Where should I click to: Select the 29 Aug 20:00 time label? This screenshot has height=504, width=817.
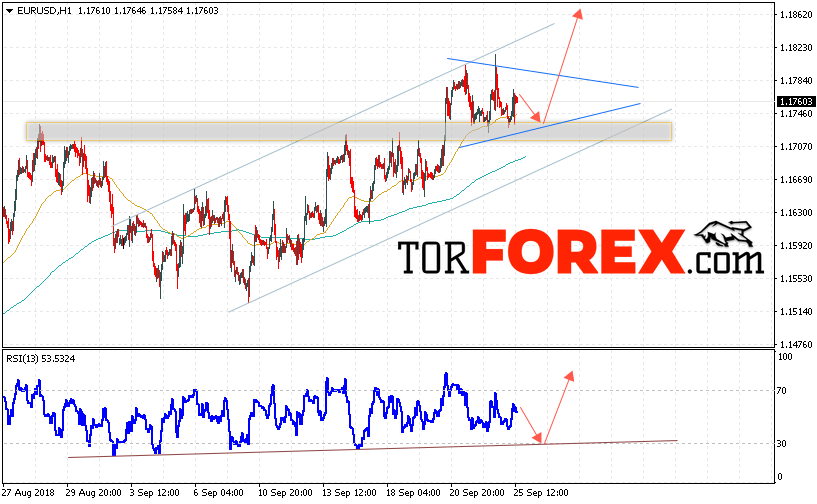click(94, 492)
